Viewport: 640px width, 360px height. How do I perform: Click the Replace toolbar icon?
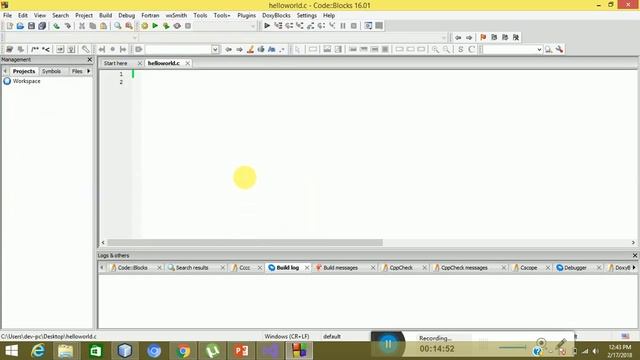(129, 26)
